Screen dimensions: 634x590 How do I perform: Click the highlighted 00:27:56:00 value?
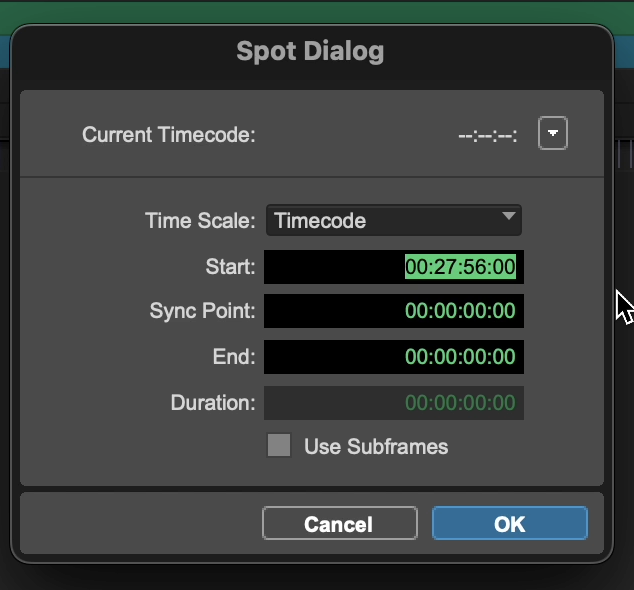(460, 267)
